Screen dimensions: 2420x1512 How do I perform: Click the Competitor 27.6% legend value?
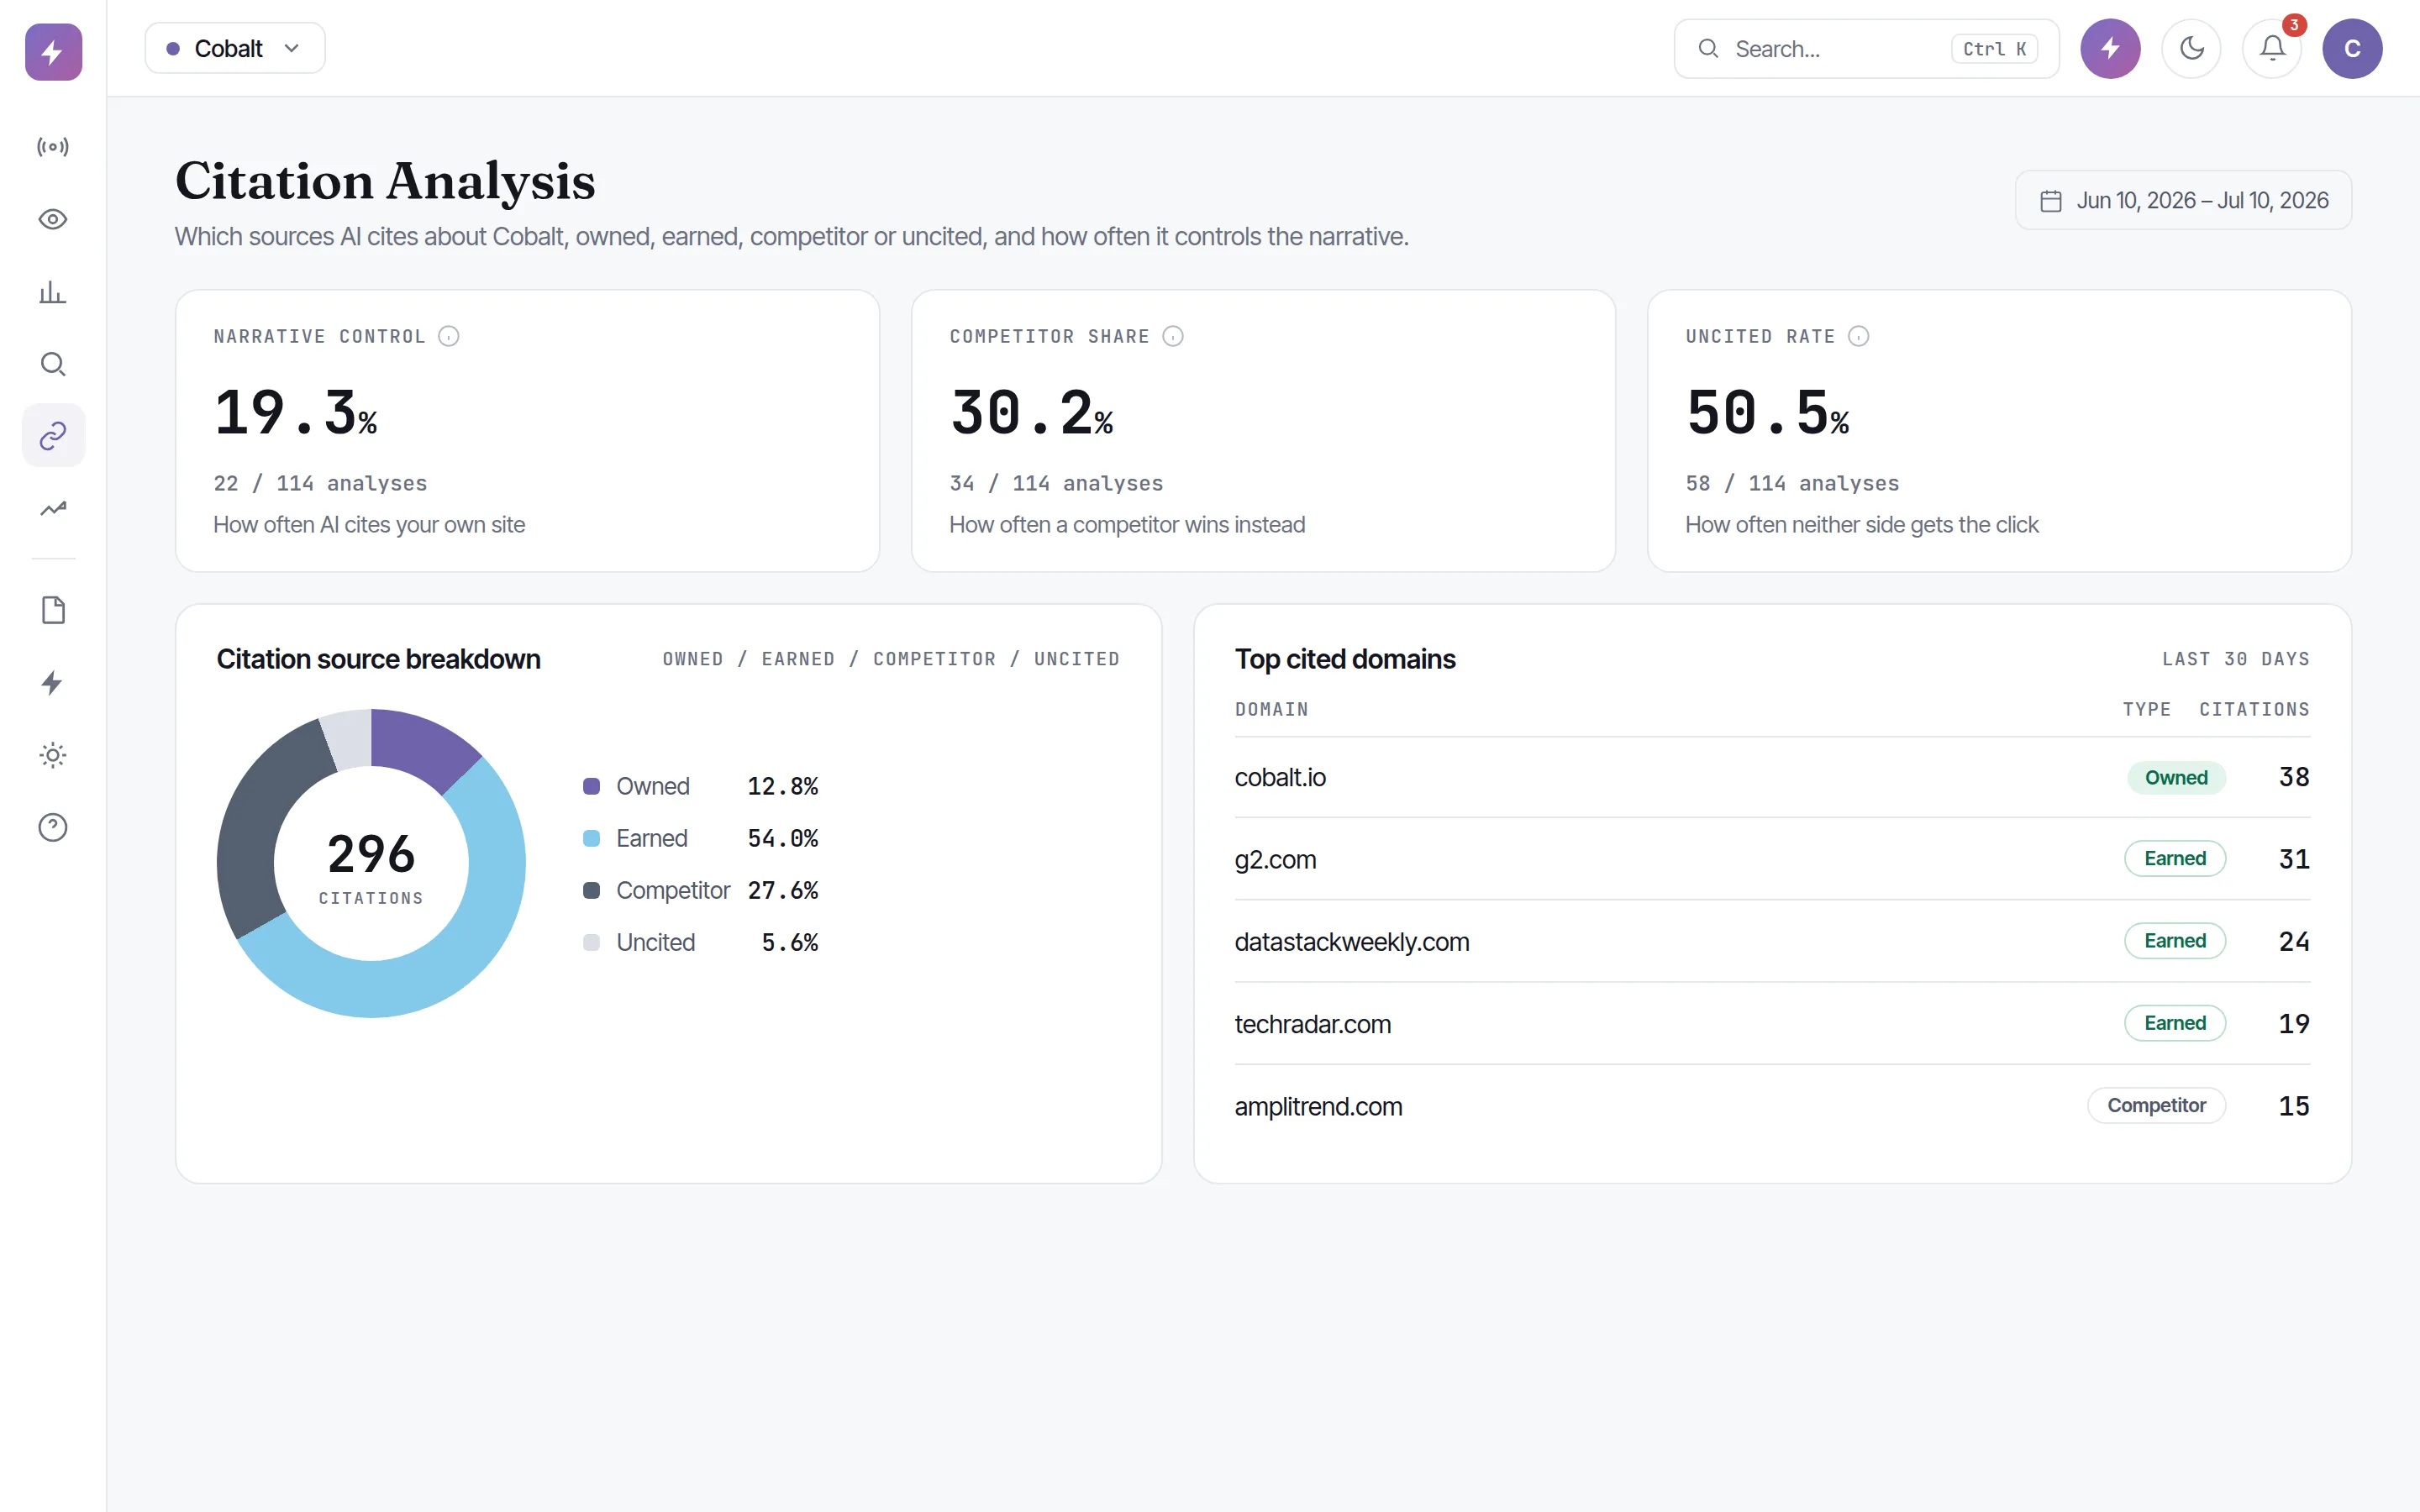click(783, 890)
